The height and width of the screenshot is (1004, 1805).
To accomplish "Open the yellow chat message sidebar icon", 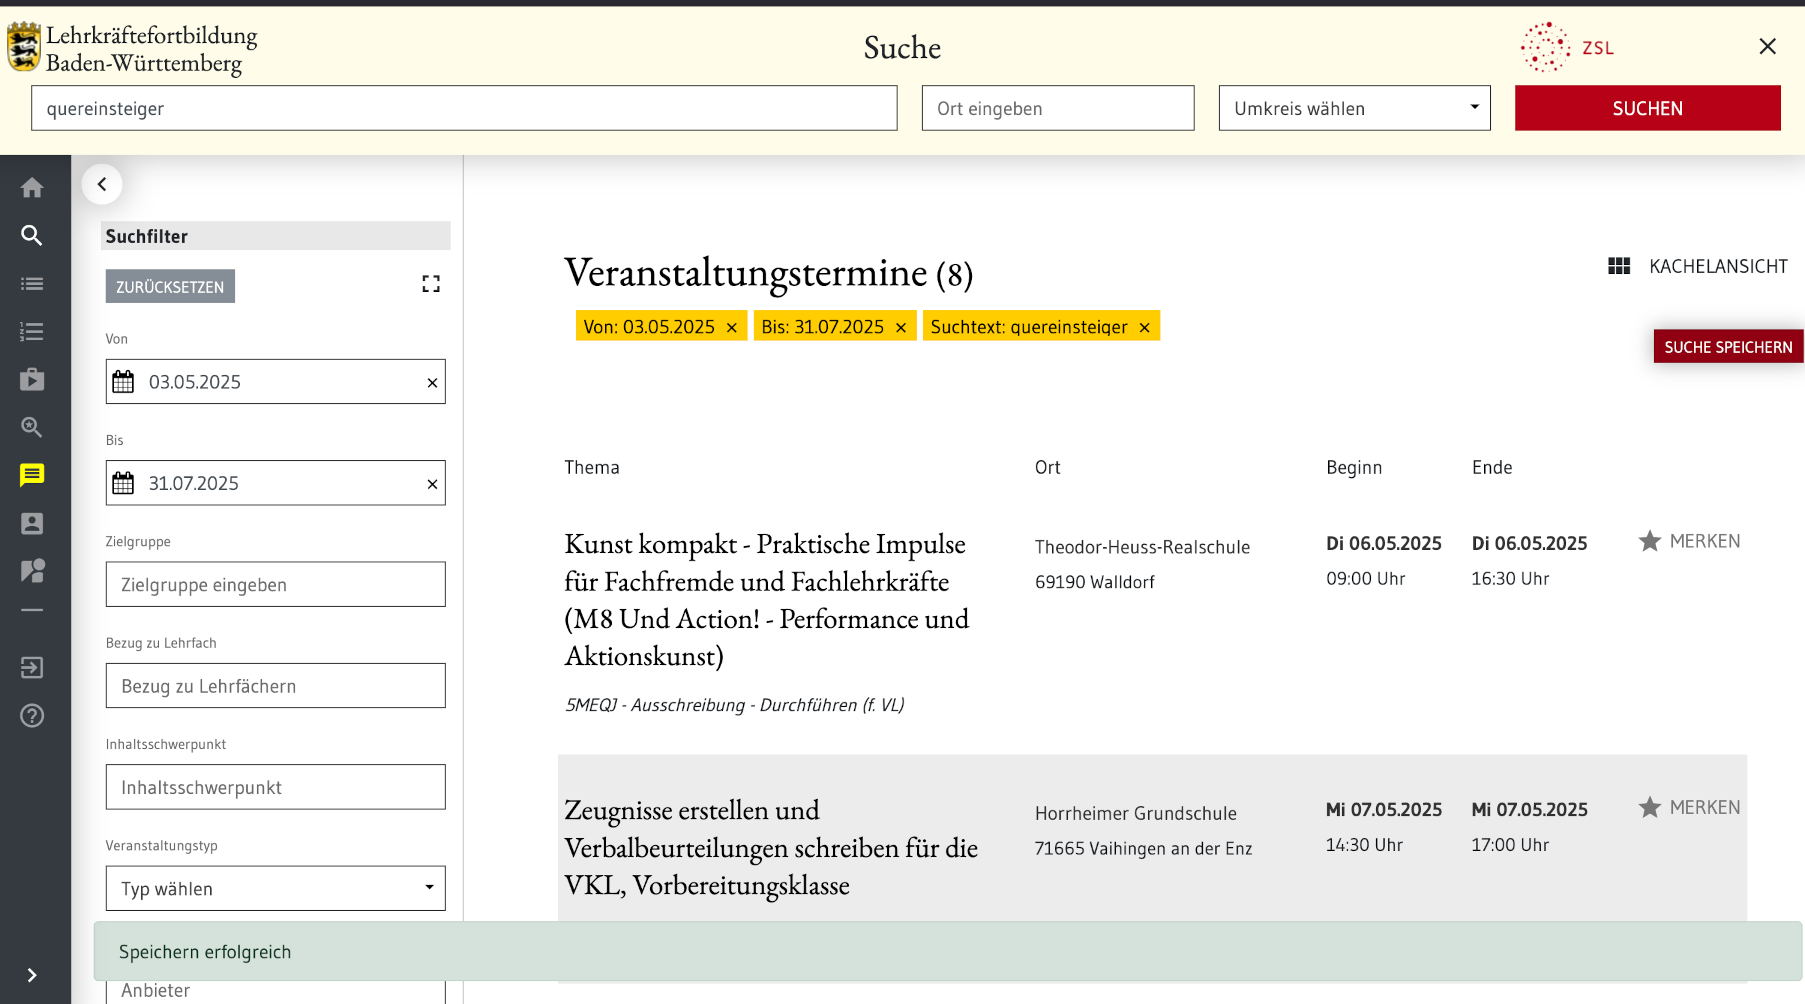I will 32,475.
